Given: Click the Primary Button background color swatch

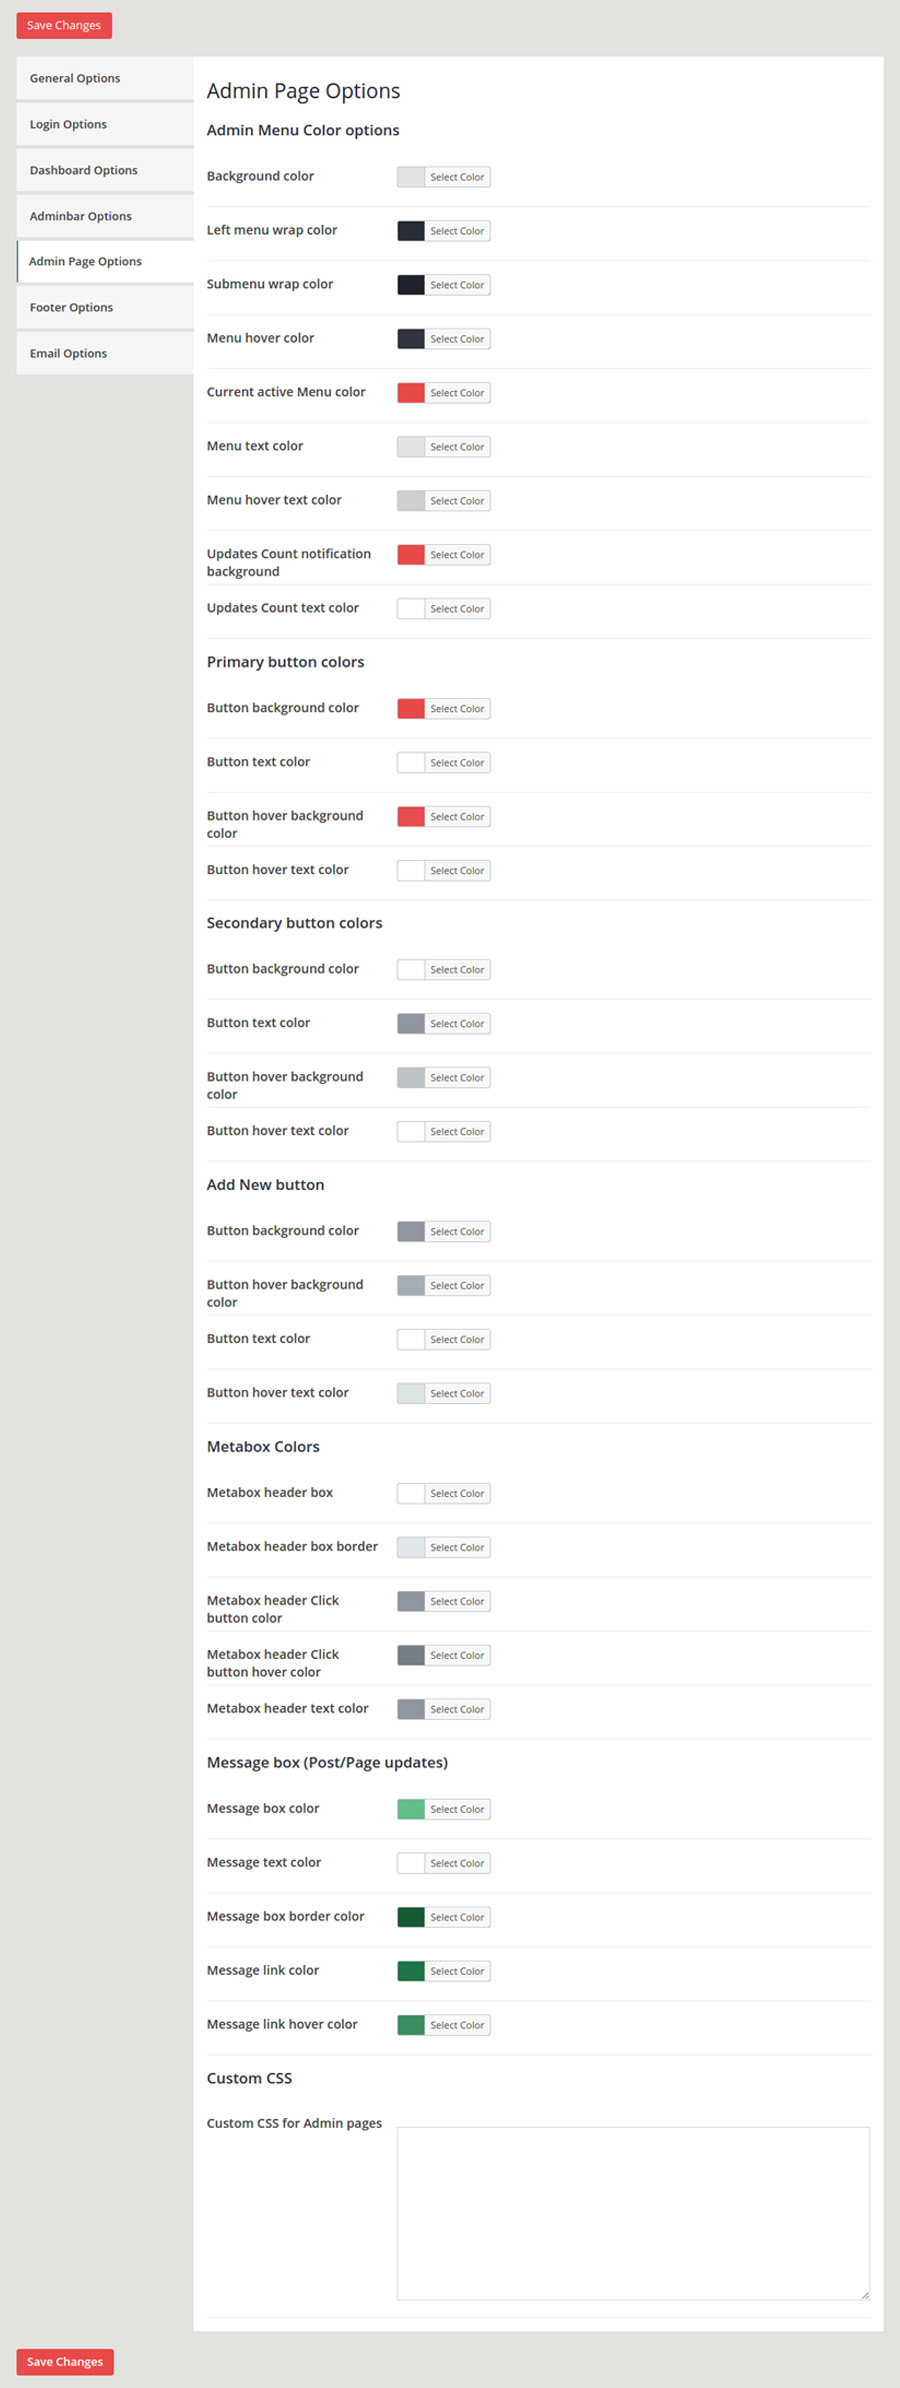Looking at the screenshot, I should (411, 709).
